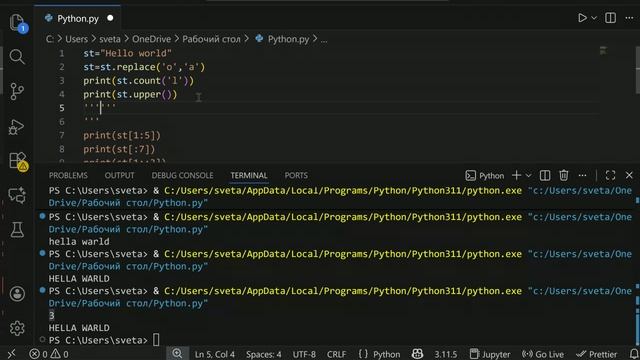Open Copilot status icon
Screen dimensions: 640x360
pos(417,353)
